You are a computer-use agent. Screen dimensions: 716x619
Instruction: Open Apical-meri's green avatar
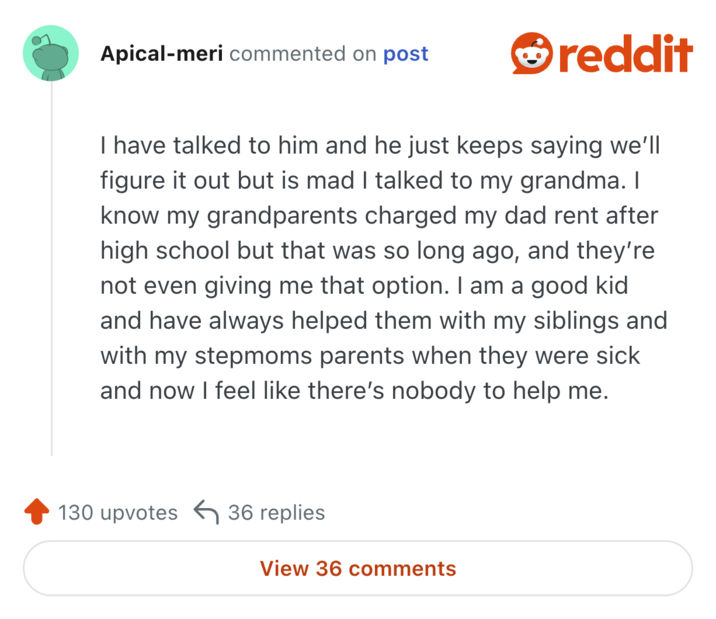click(x=50, y=53)
